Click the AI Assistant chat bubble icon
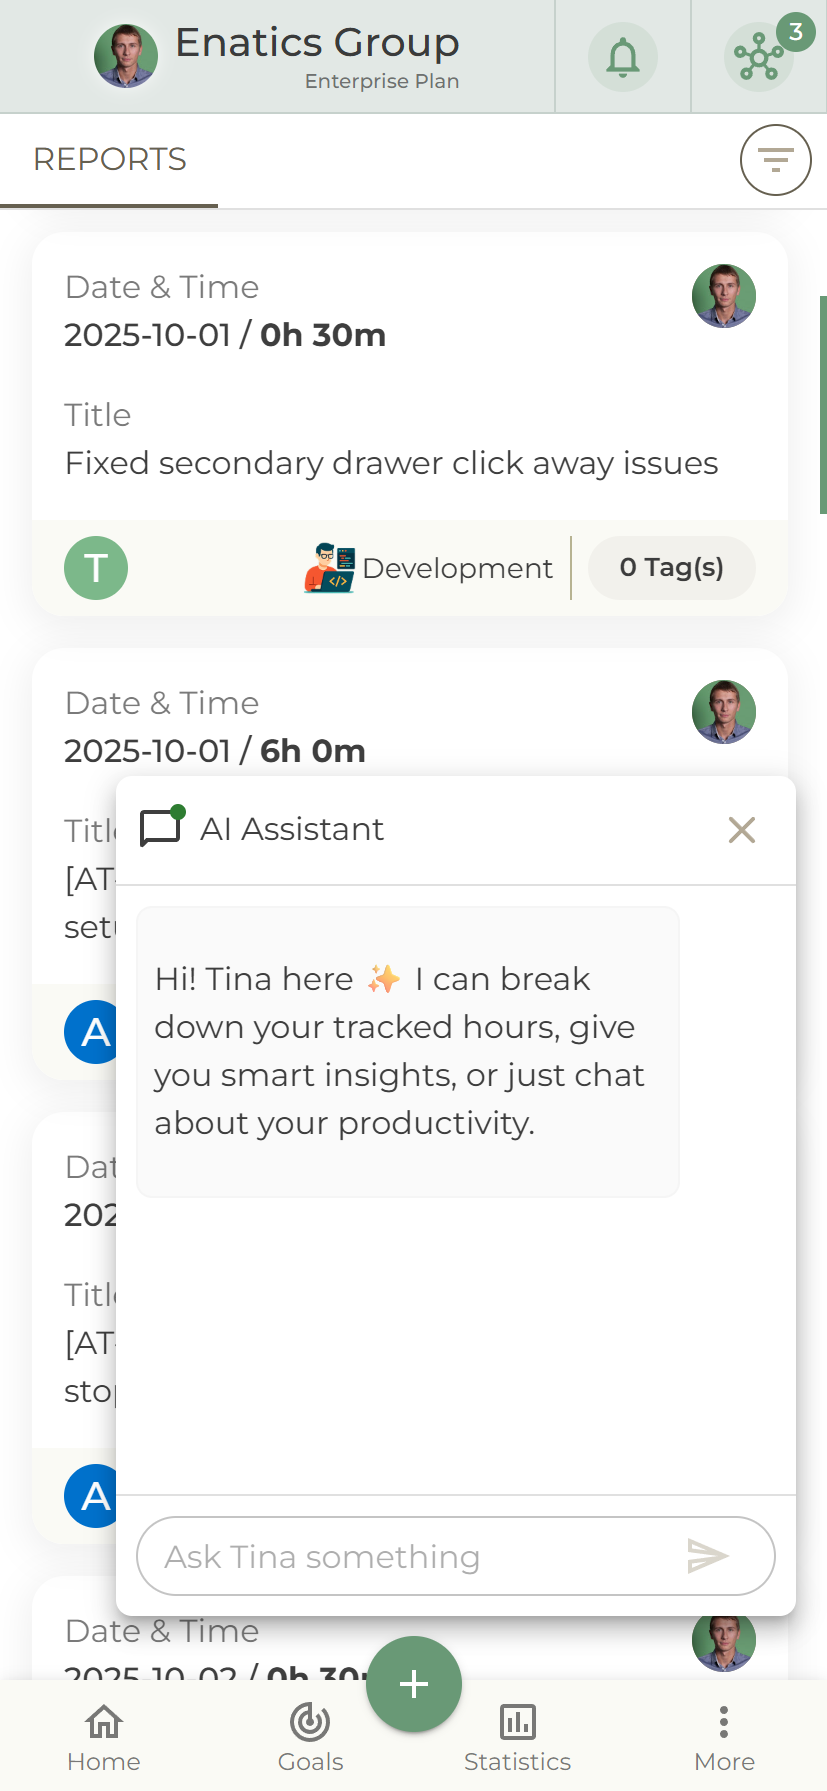The width and height of the screenshot is (827, 1791). tap(161, 828)
